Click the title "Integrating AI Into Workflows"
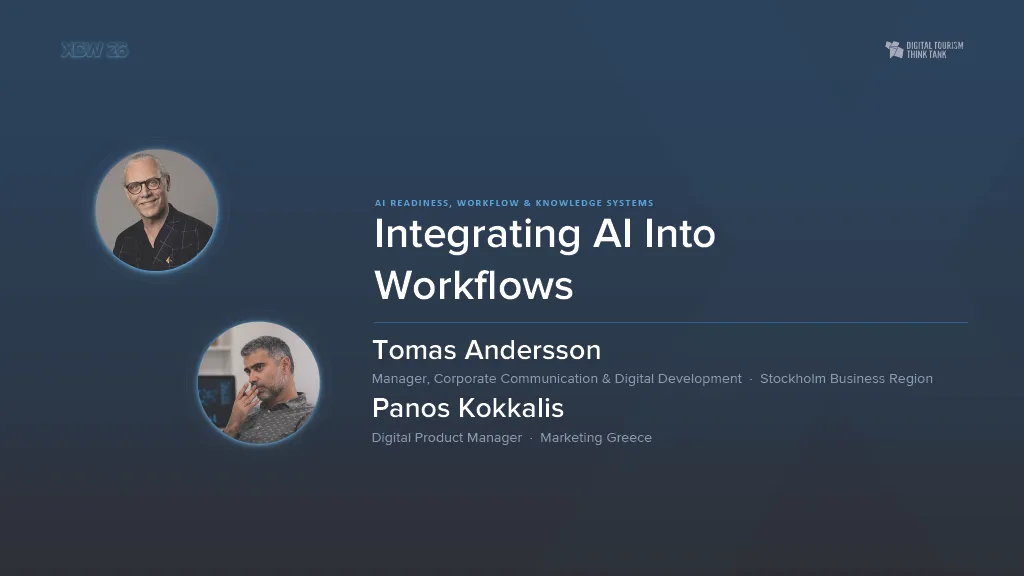The height and width of the screenshot is (576, 1024). point(545,259)
